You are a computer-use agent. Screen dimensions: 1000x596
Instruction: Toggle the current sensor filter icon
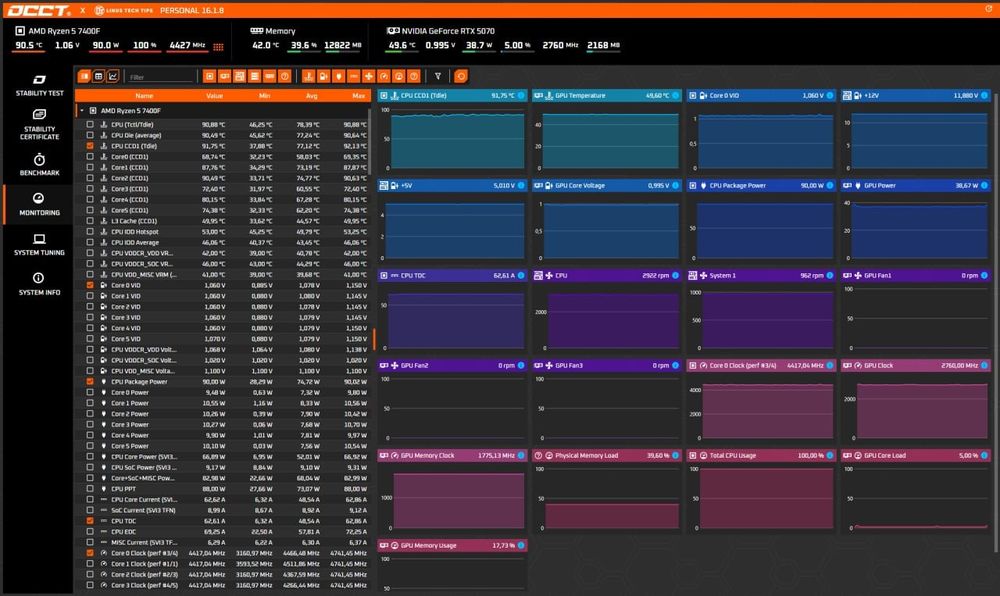(354, 76)
